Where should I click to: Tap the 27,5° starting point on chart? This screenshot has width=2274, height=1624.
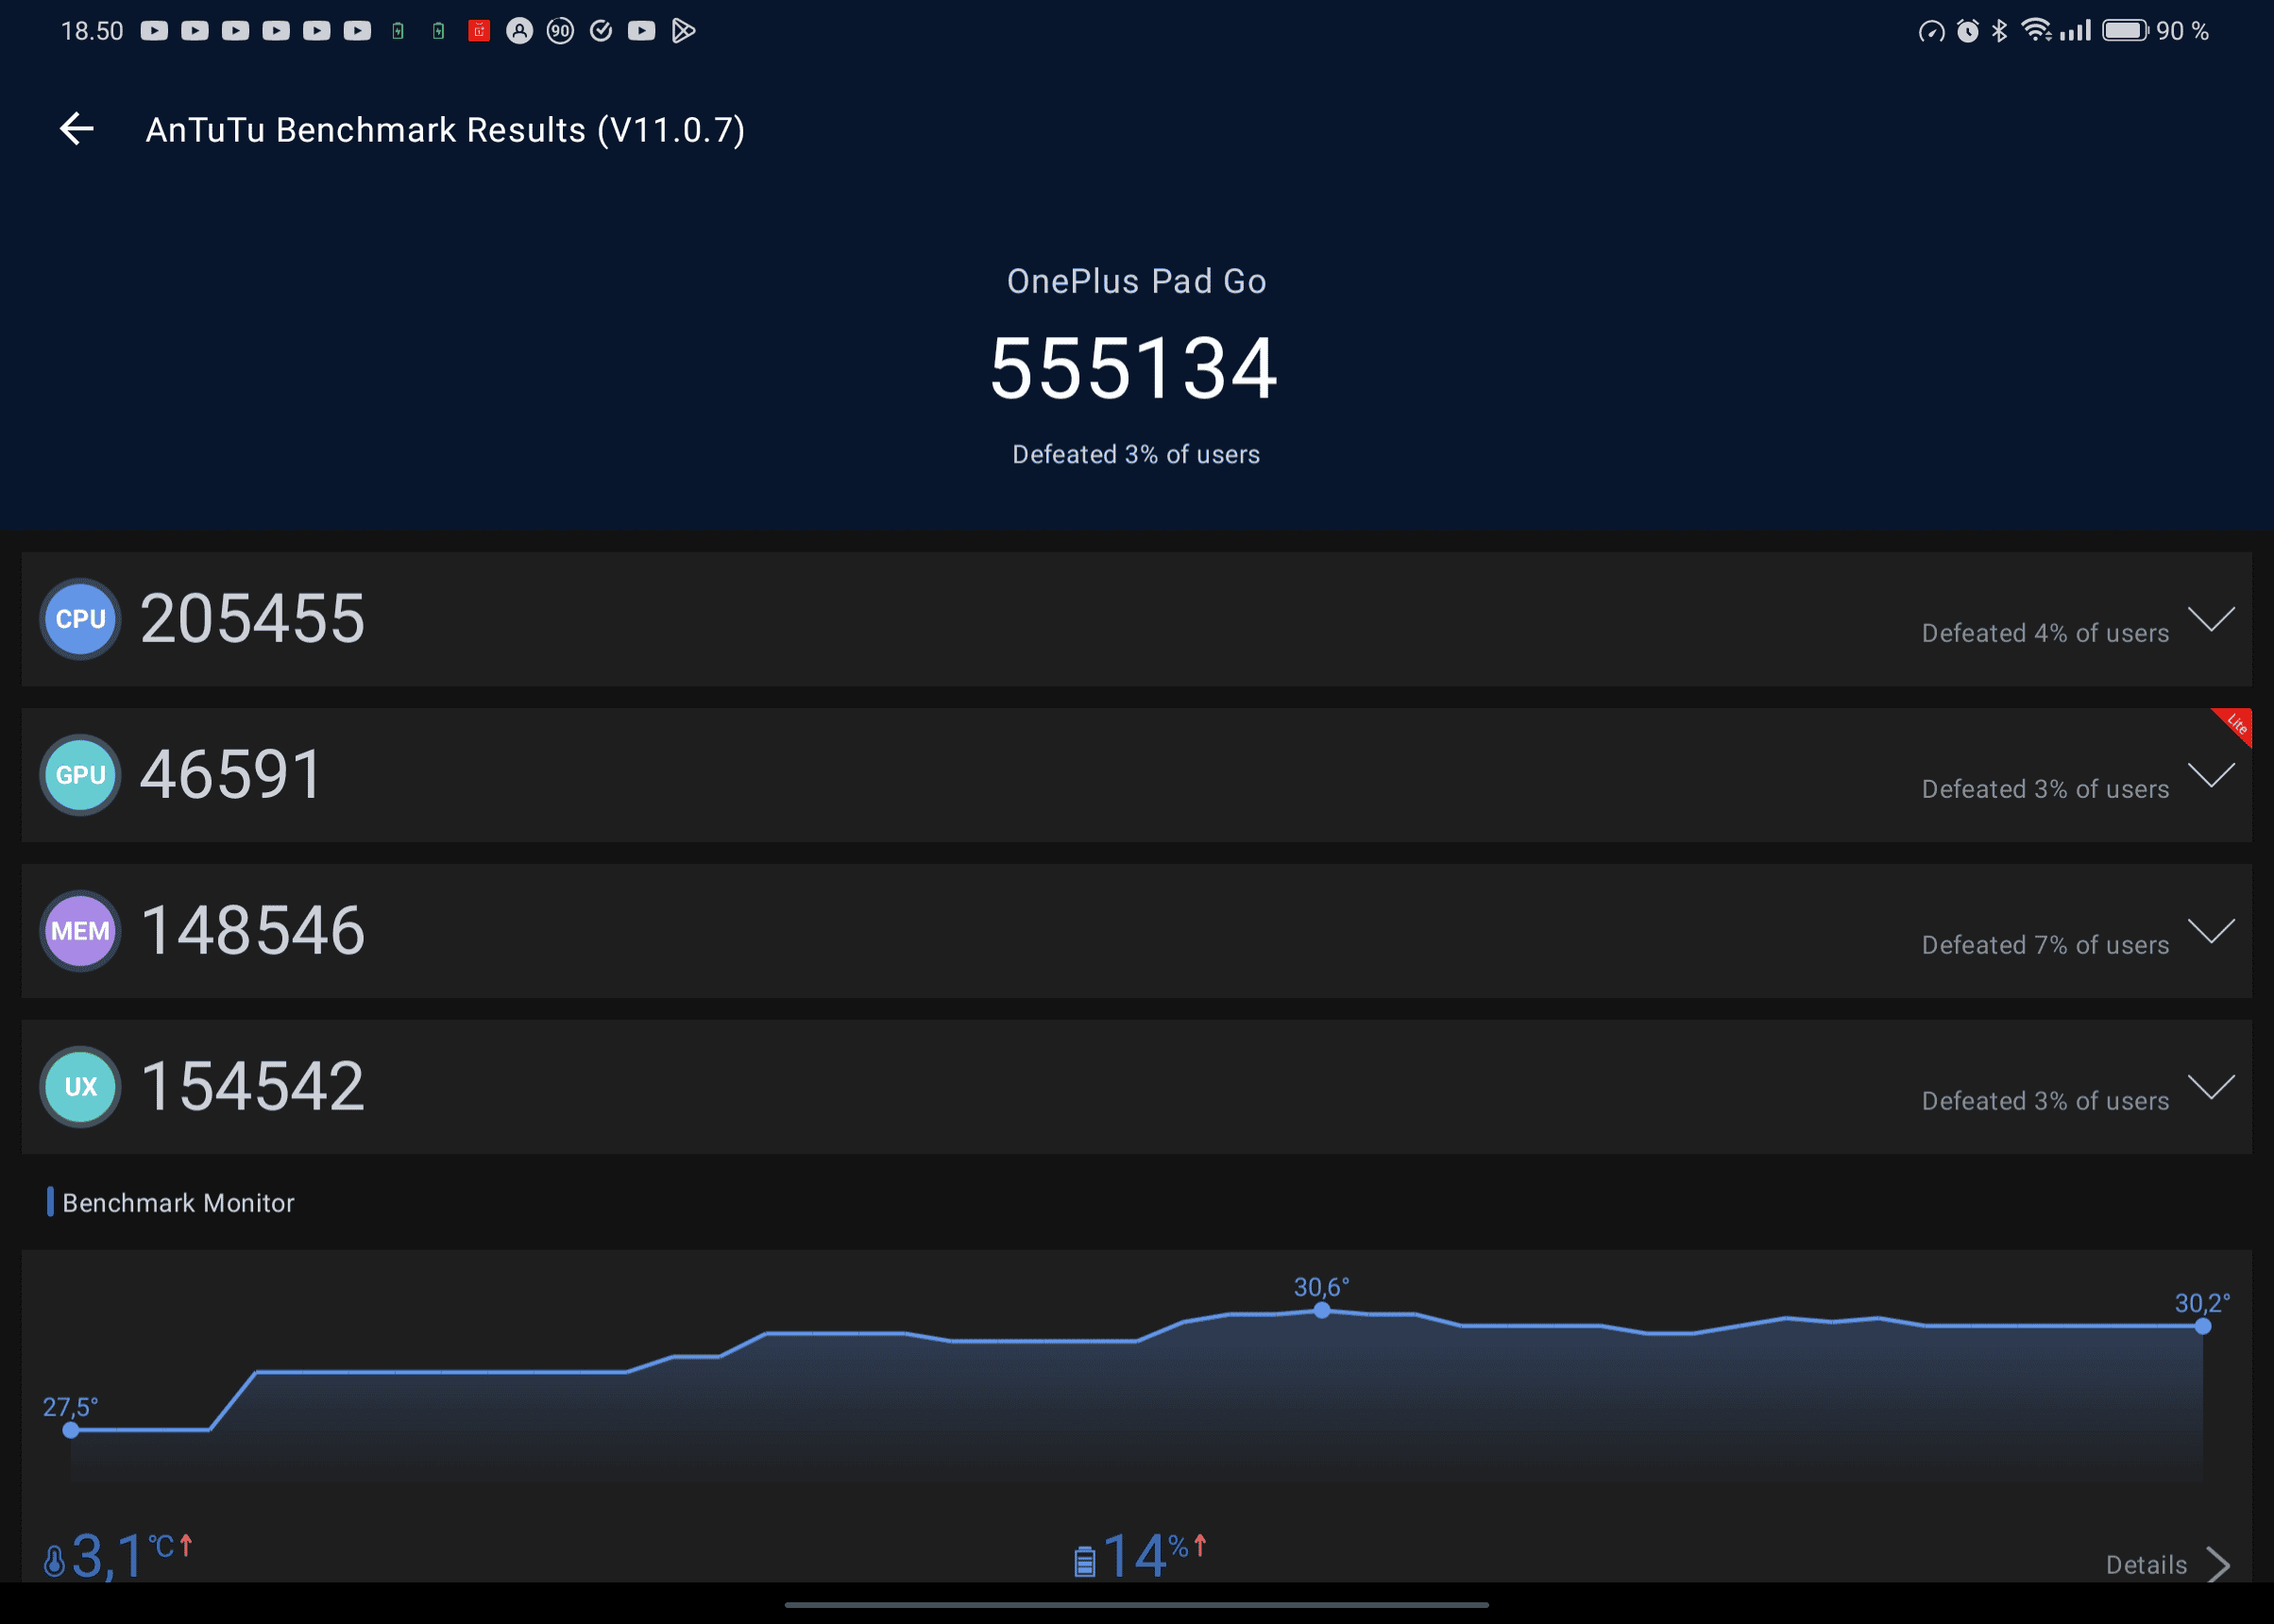(x=71, y=1430)
